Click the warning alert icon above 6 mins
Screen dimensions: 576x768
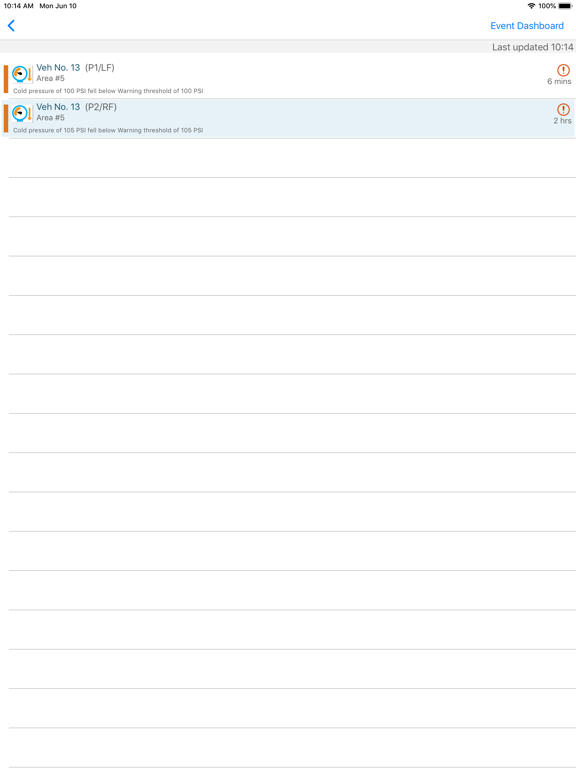pyautogui.click(x=563, y=70)
